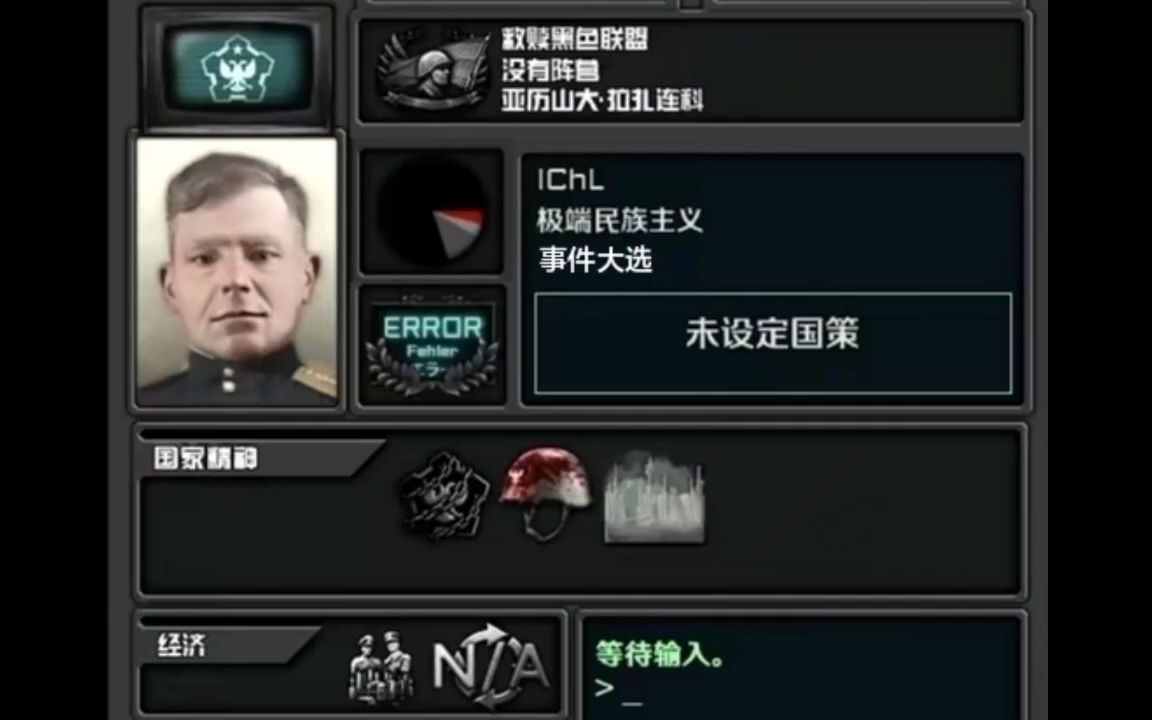Click the 等待输入 status text

point(660,653)
